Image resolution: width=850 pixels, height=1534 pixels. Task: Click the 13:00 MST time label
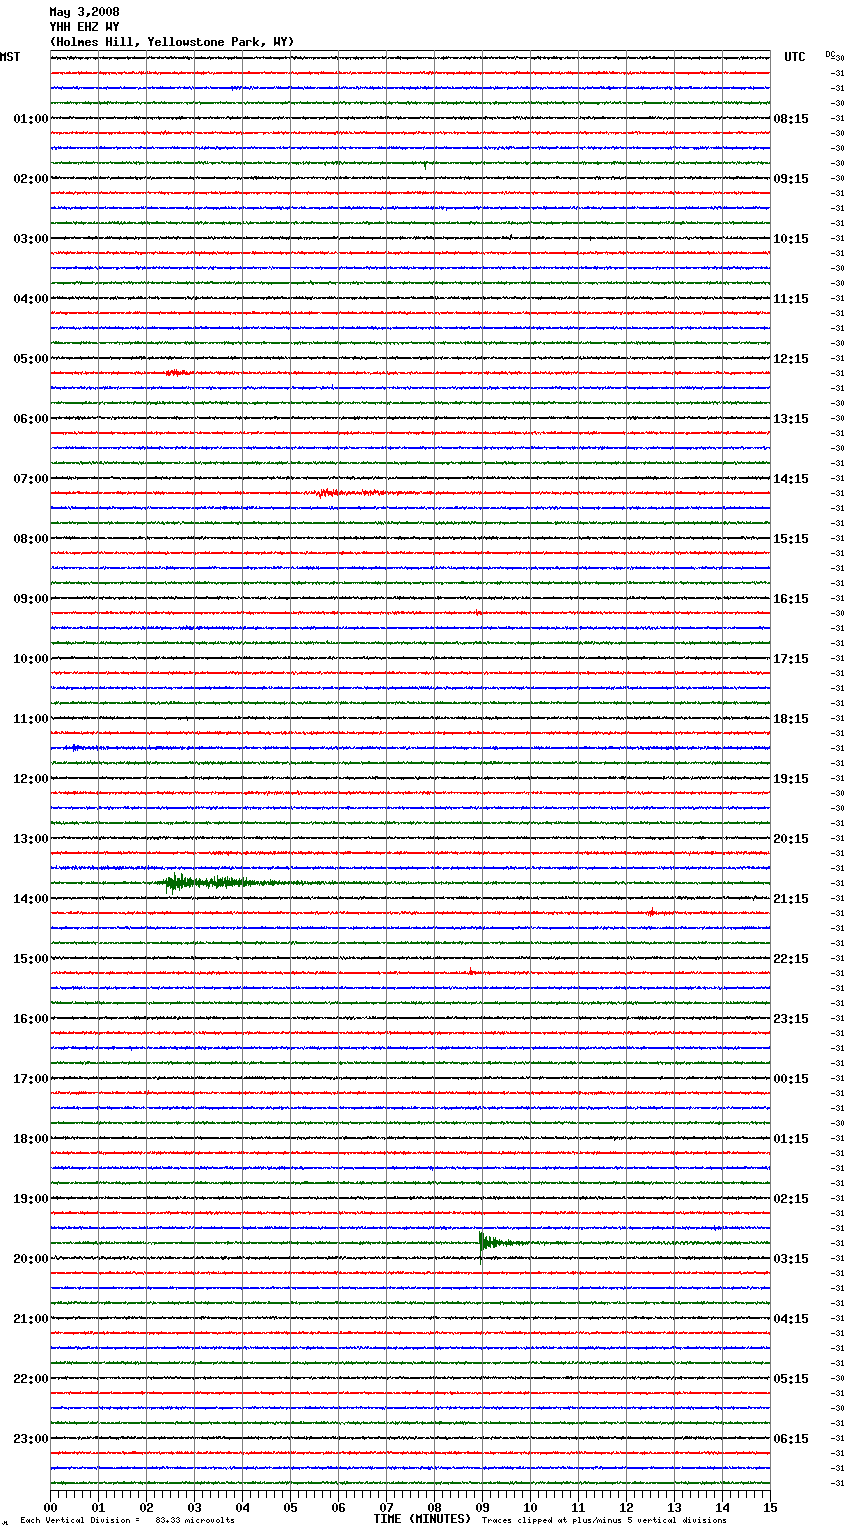point(30,839)
